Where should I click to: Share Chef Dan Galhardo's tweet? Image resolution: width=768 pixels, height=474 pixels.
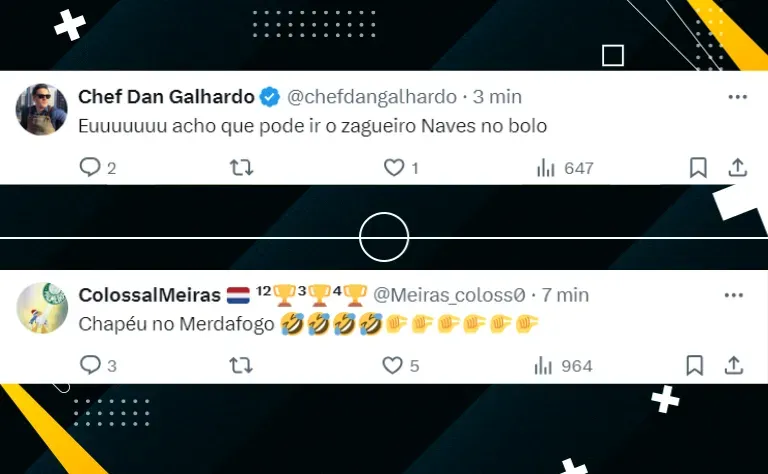737,167
